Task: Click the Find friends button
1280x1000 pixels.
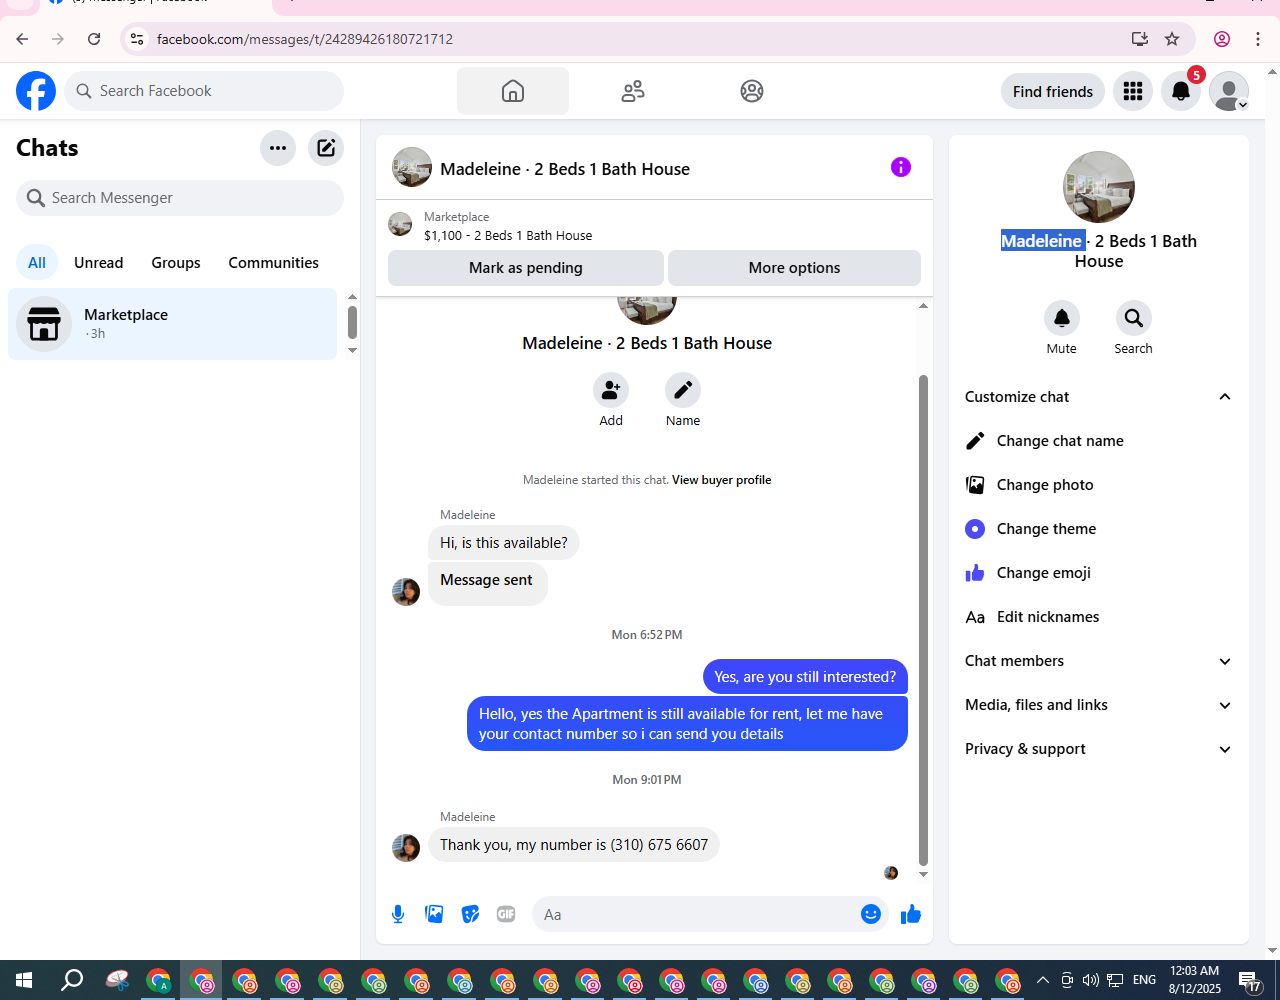Action: coord(1053,91)
